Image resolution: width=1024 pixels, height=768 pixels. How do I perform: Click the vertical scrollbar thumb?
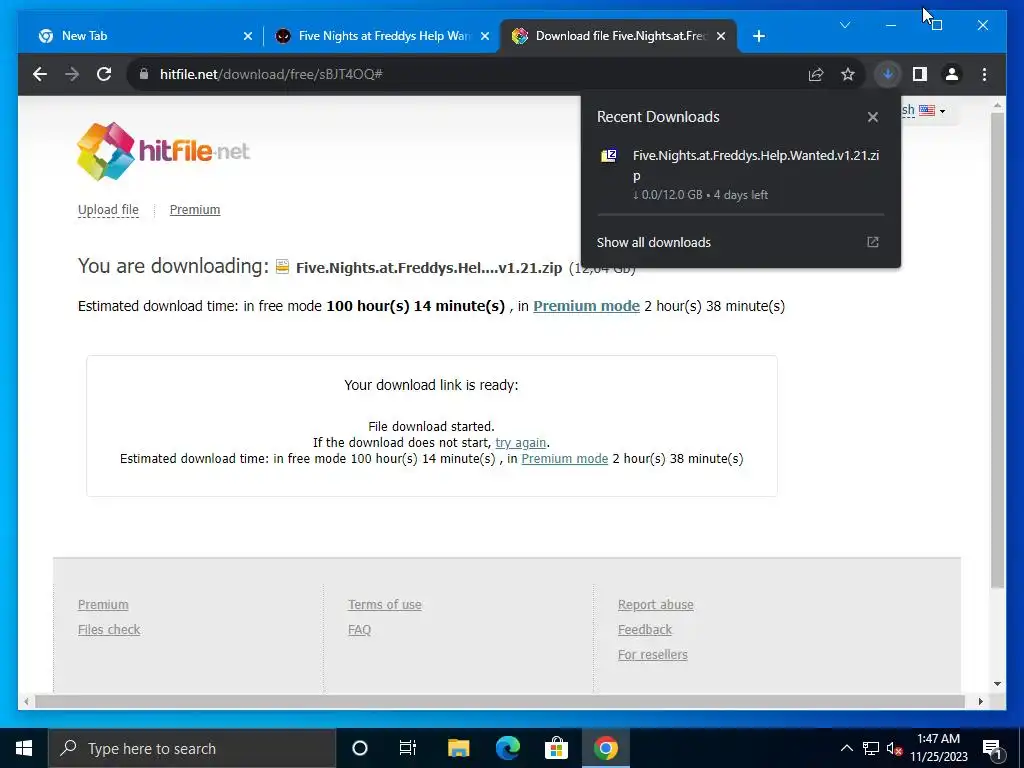coord(997,350)
